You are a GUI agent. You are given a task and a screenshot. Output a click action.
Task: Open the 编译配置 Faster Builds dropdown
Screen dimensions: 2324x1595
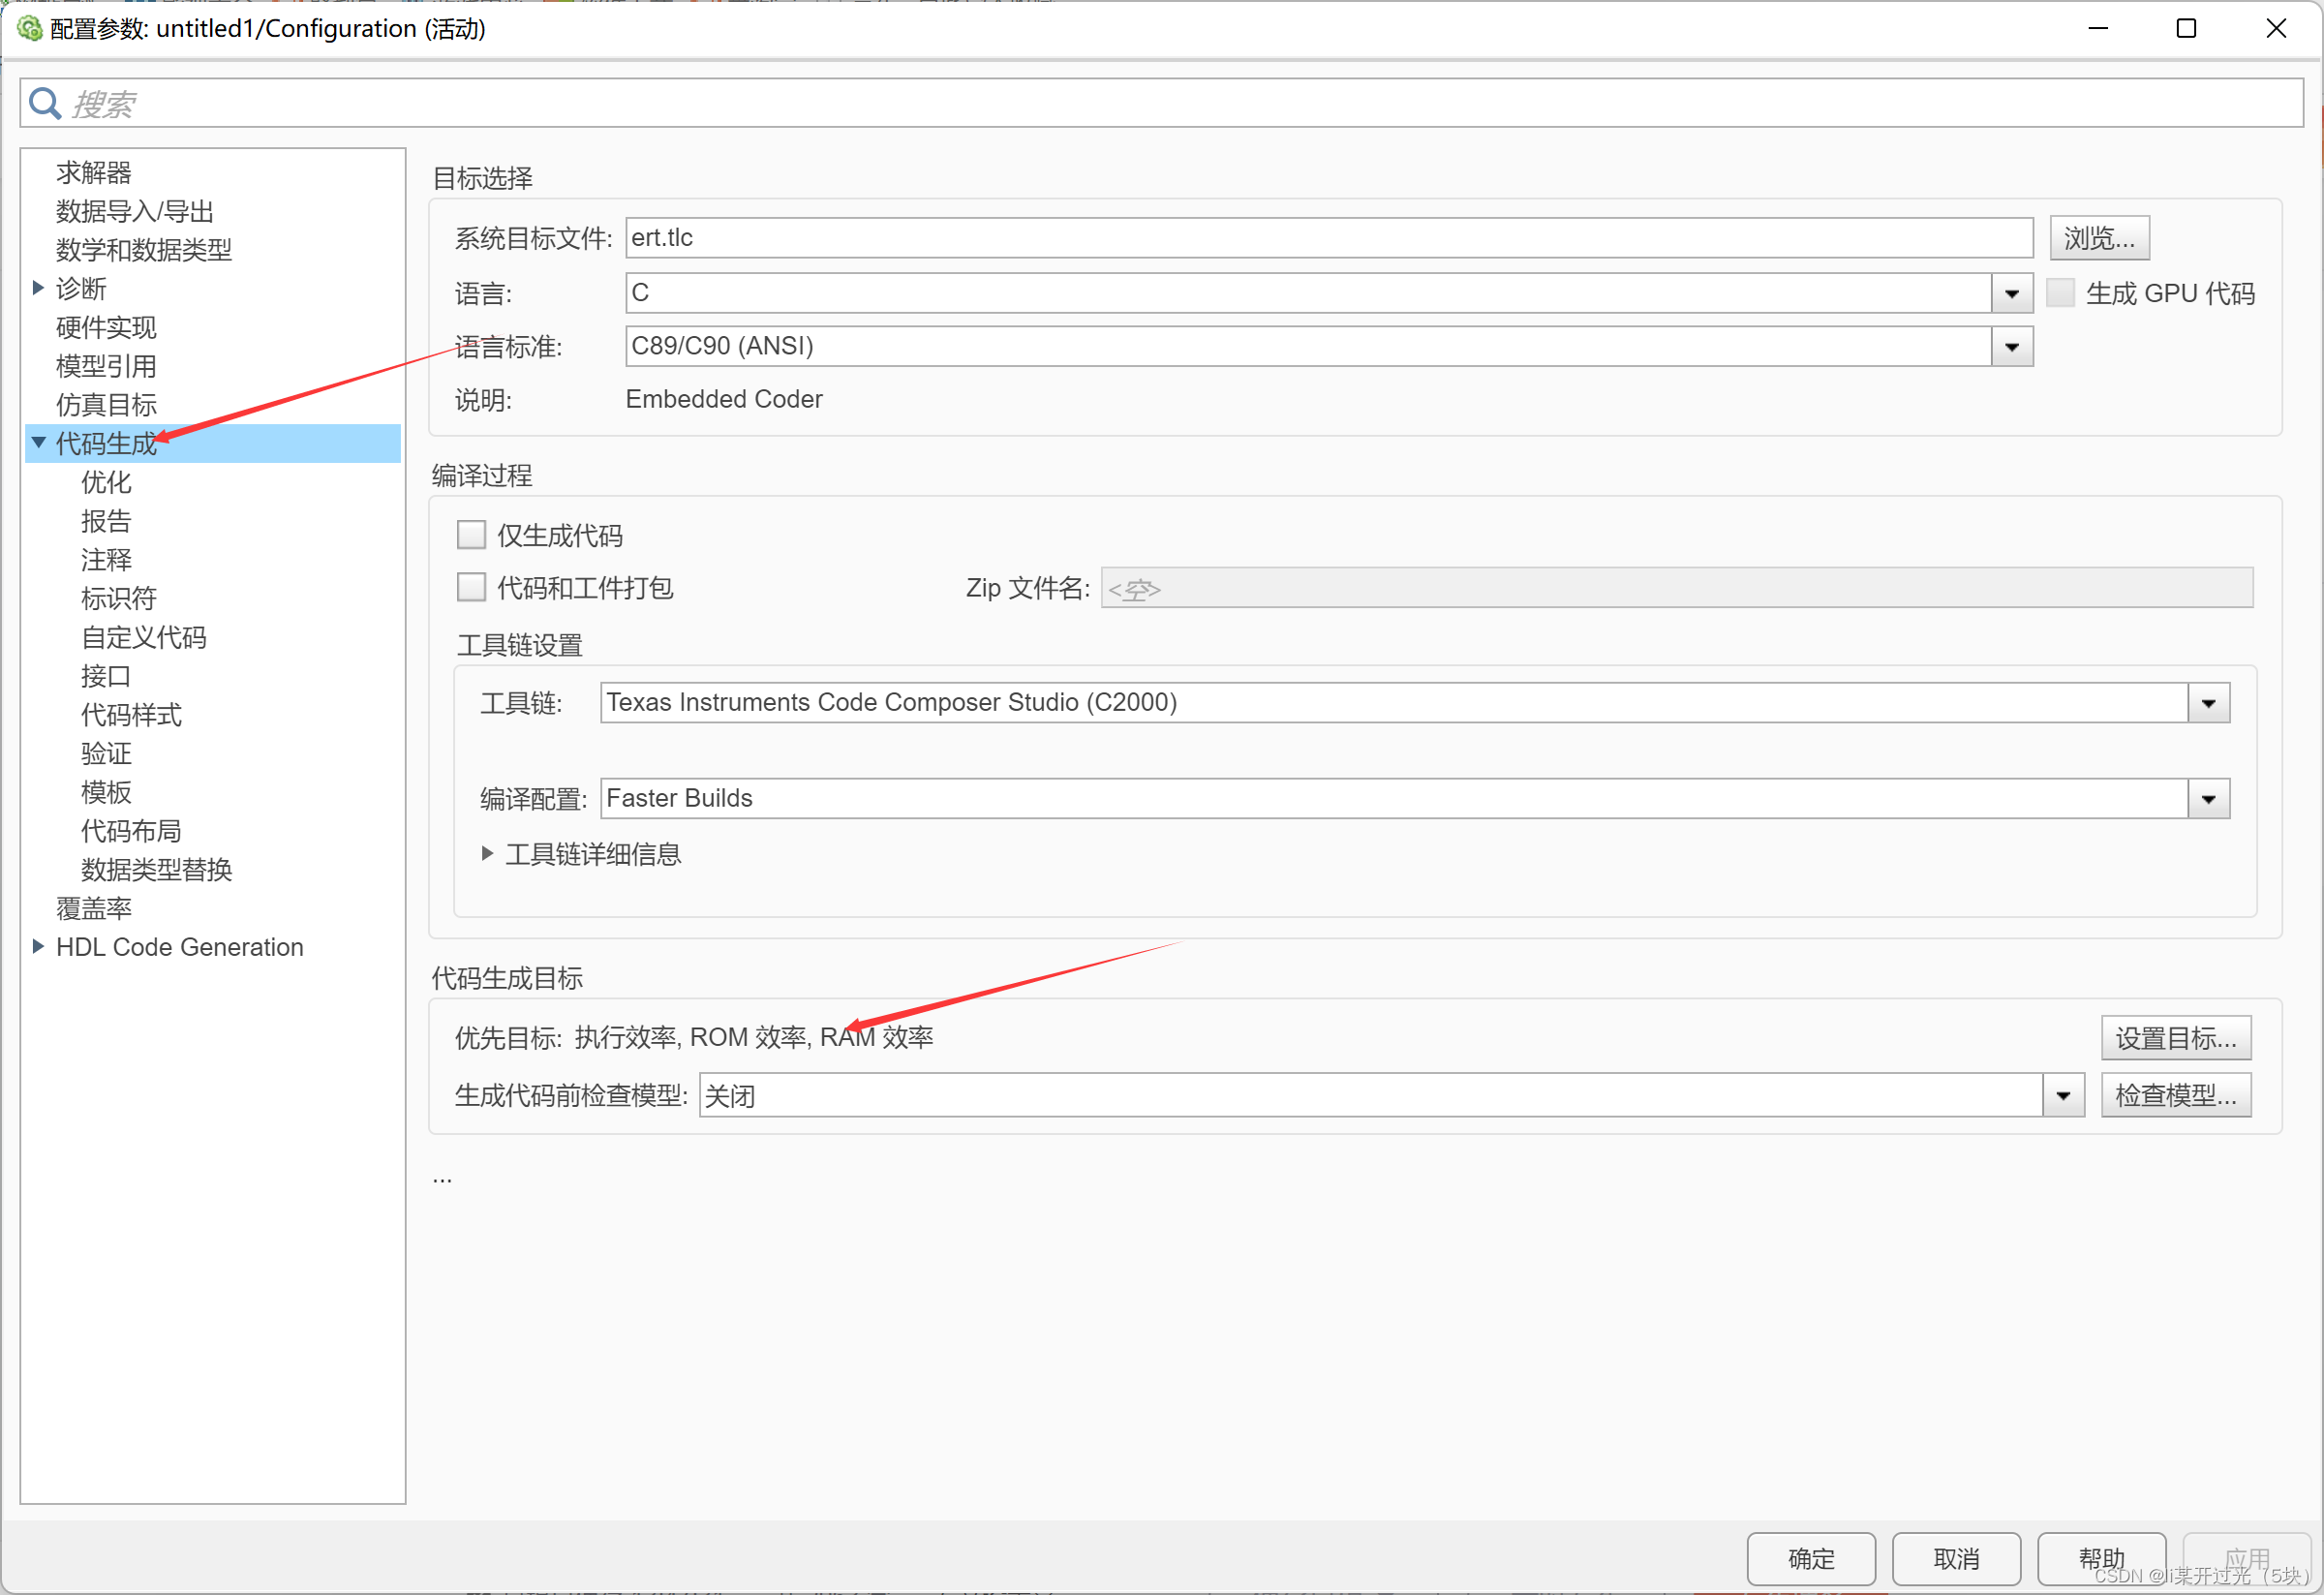click(x=2208, y=799)
